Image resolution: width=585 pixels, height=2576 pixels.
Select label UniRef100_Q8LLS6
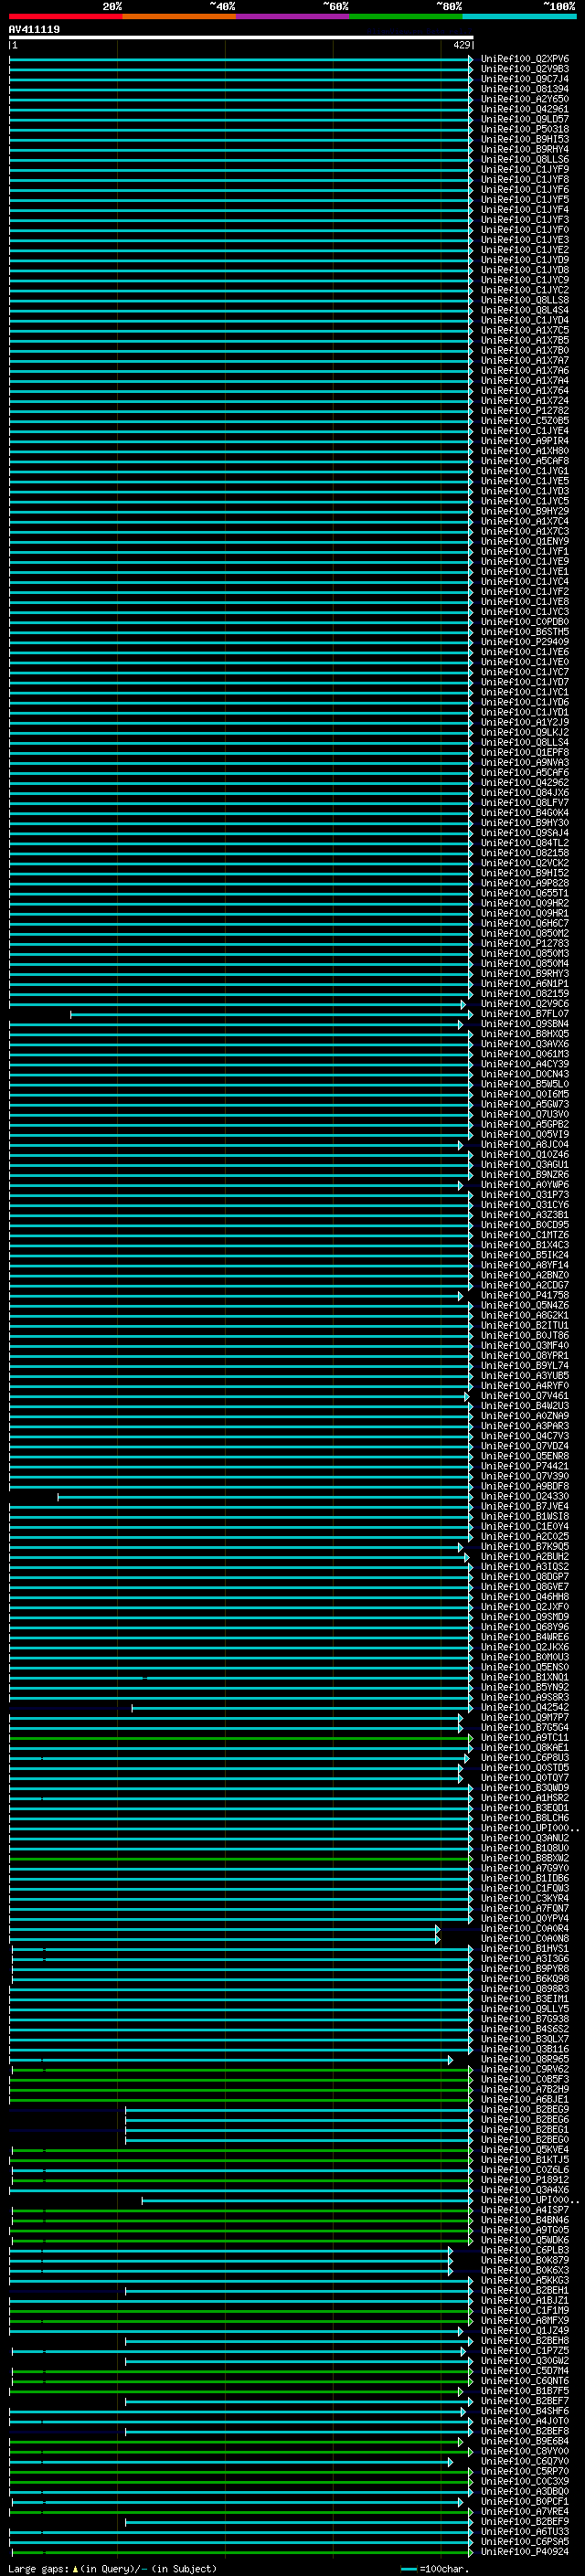tap(525, 159)
